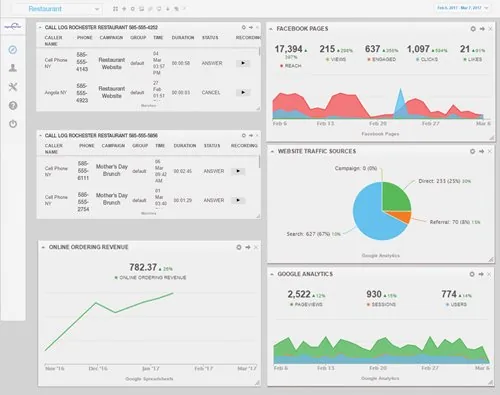
Task: Play recording for the 585-555-4143 call
Action: (243, 63)
